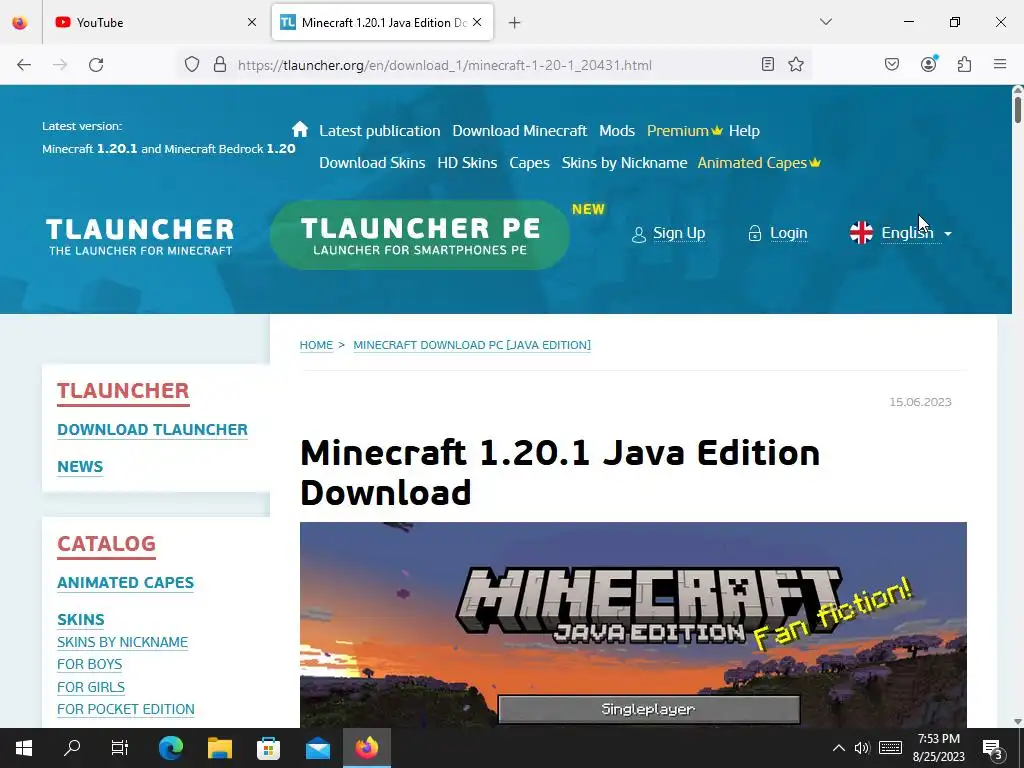The image size is (1024, 768).
Task: Open Help menu item
Action: coord(744,131)
